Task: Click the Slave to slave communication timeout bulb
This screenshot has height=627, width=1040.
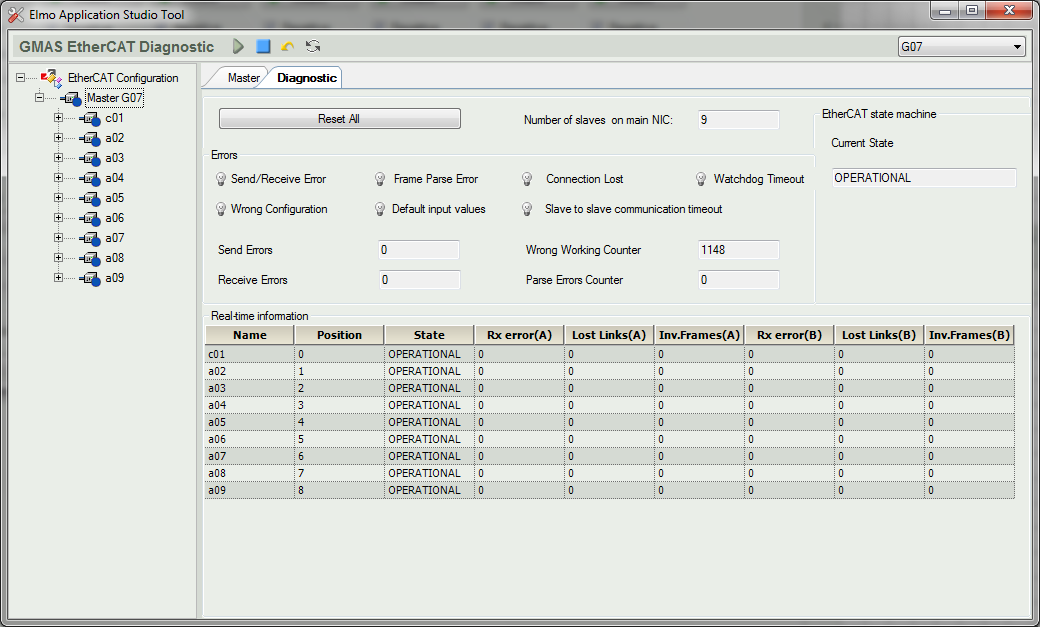Action: (527, 209)
